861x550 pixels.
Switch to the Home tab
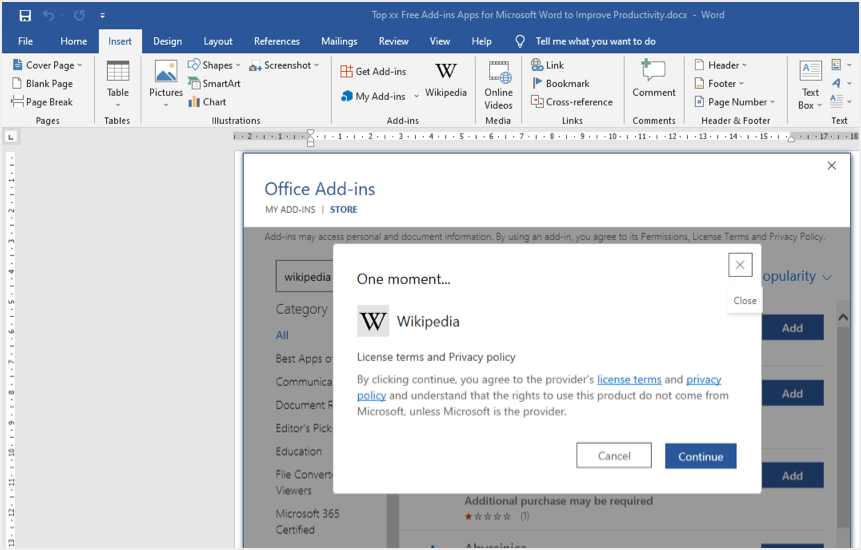pos(74,41)
